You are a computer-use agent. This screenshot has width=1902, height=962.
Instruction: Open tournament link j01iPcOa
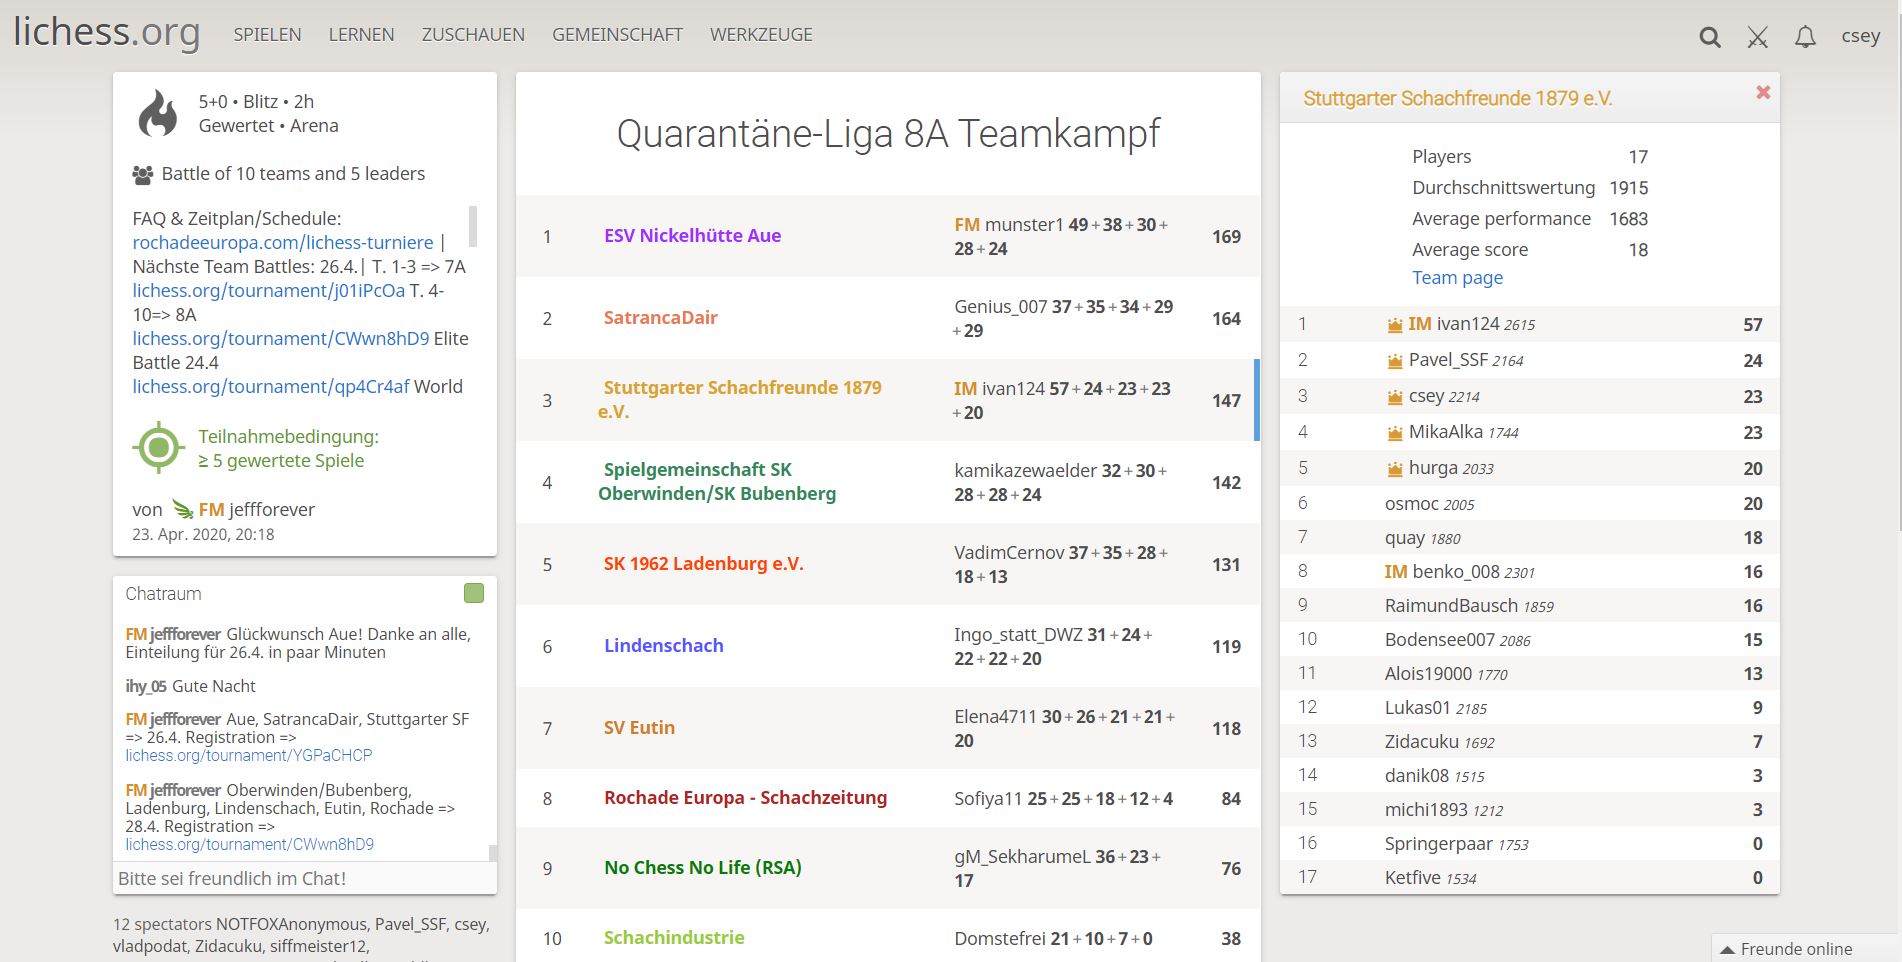click(x=268, y=290)
